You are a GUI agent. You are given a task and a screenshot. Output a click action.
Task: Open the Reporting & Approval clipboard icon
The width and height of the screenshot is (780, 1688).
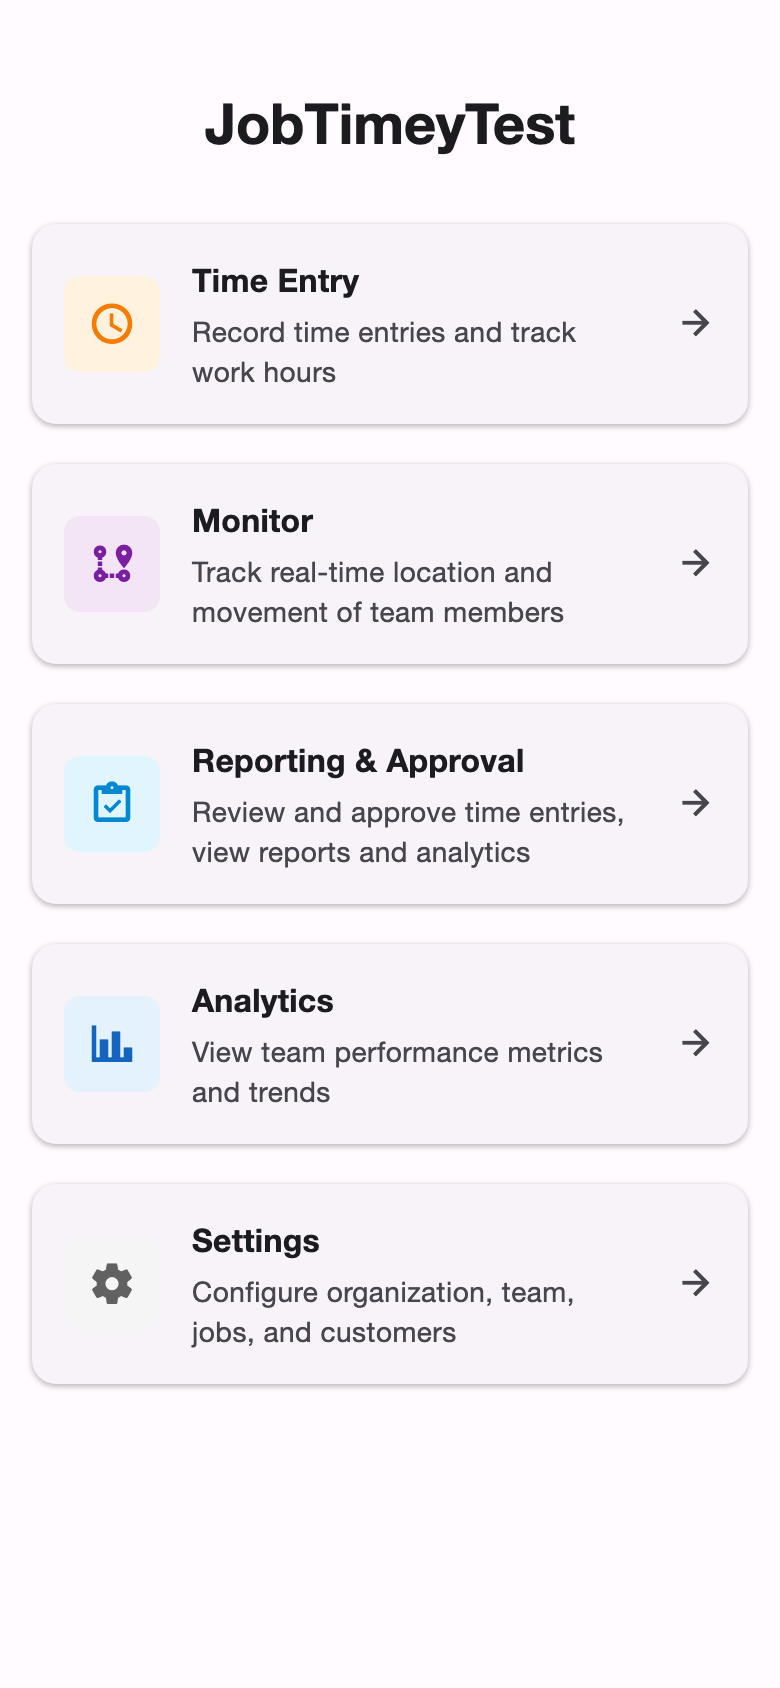point(112,803)
